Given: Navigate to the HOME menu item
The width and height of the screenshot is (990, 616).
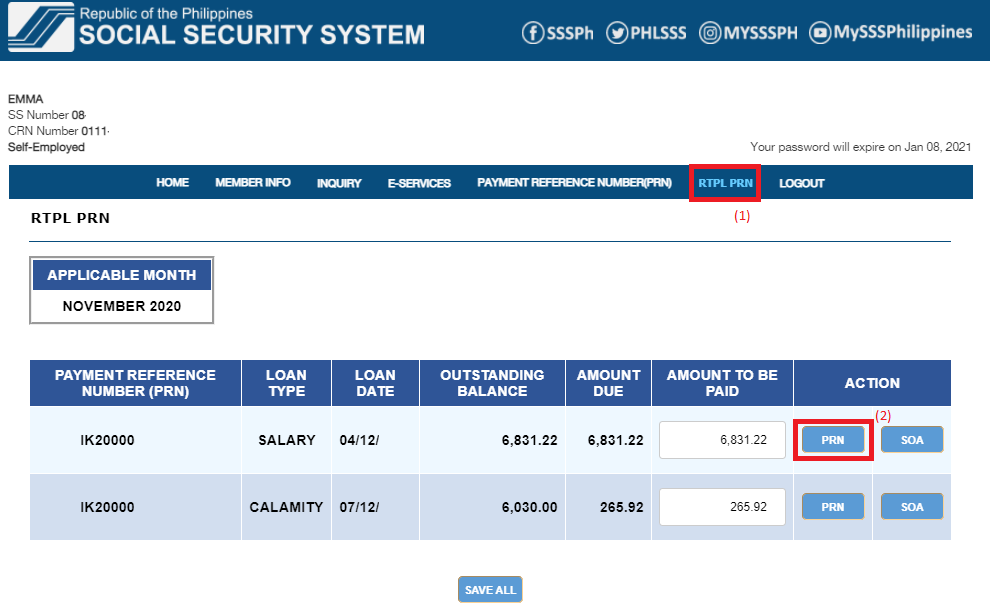Looking at the screenshot, I should 172,182.
